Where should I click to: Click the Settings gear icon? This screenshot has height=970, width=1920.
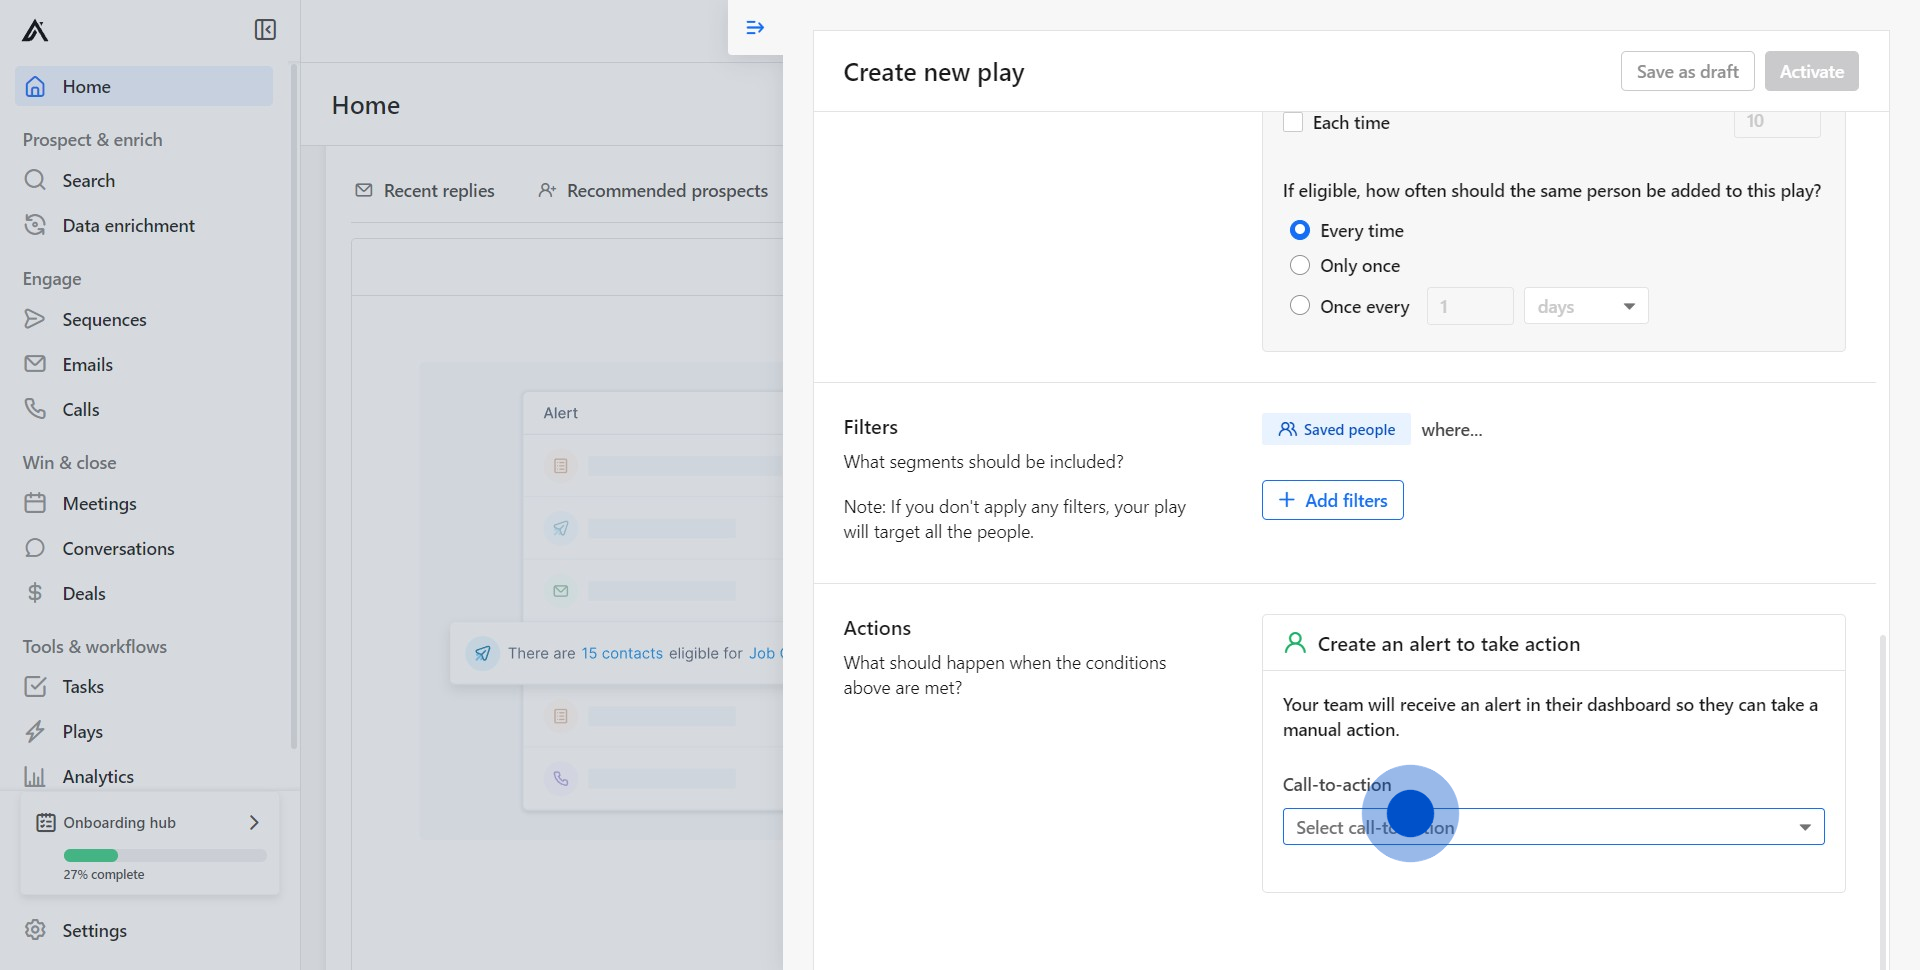pyautogui.click(x=35, y=930)
